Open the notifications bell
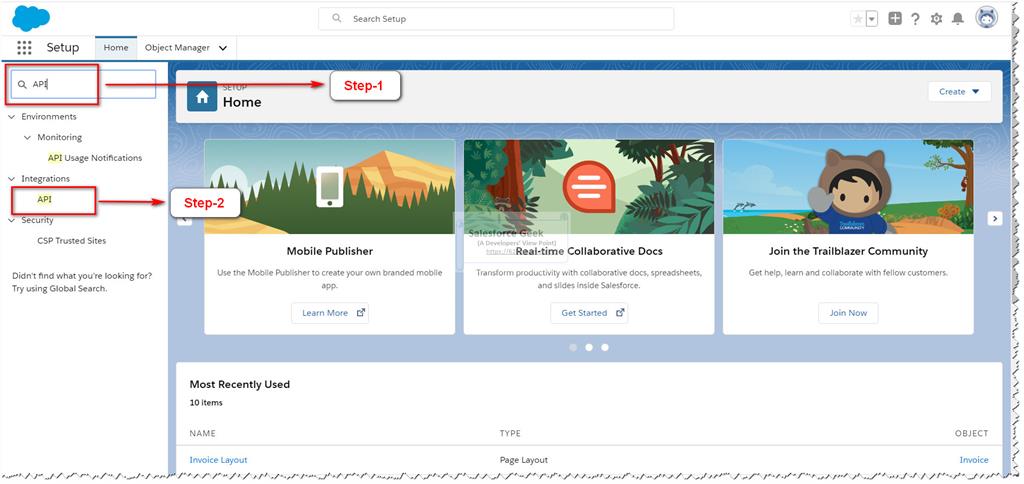The image size is (1024, 484). coord(958,19)
